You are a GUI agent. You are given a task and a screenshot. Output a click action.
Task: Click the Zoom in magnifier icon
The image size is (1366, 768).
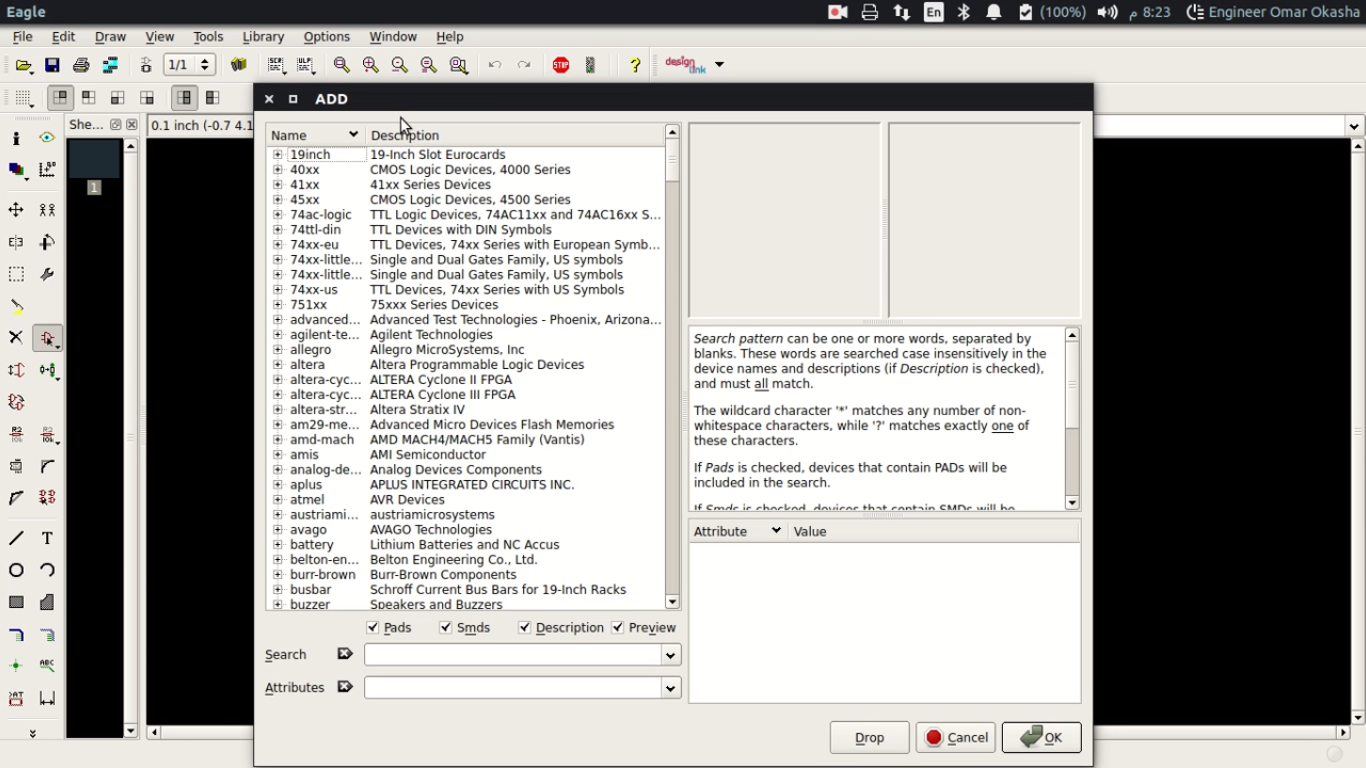point(371,65)
